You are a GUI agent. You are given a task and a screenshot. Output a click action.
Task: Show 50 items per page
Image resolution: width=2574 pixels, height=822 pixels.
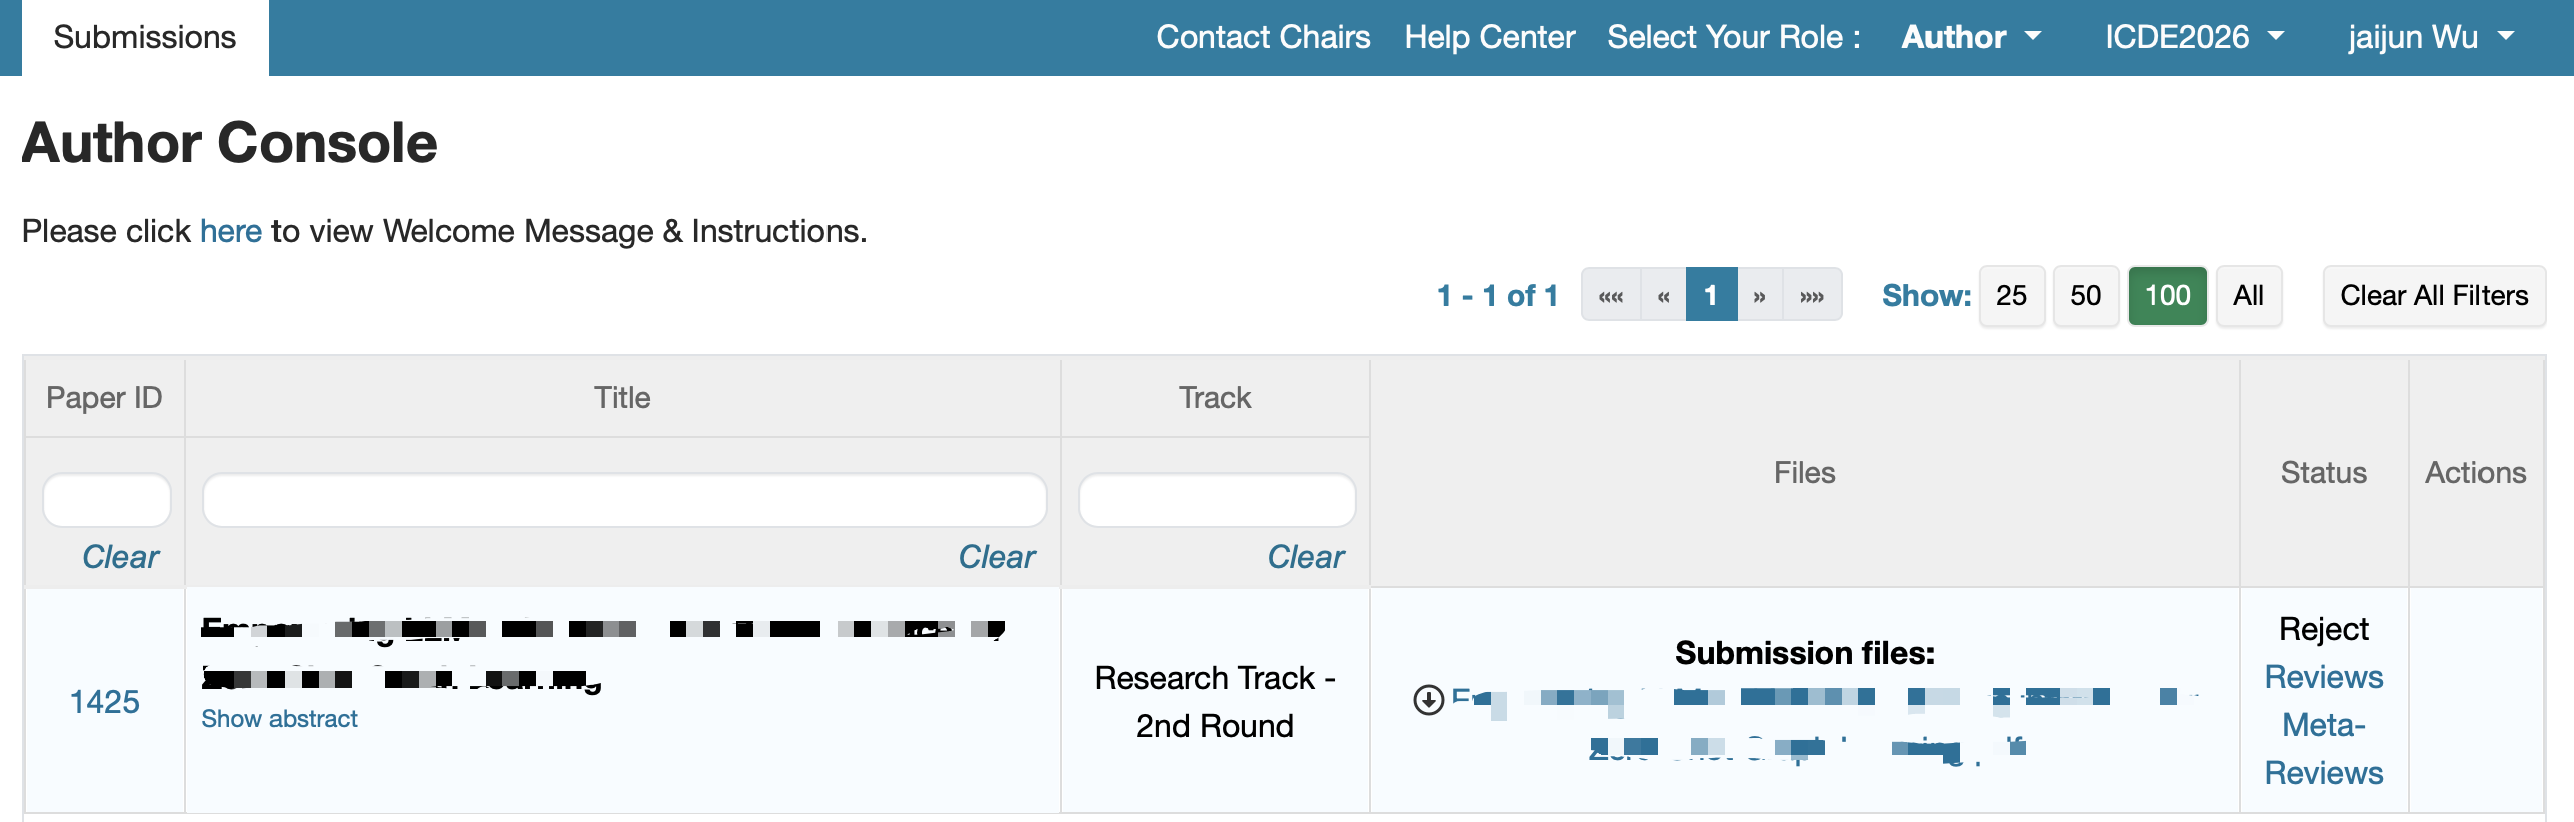[x=2085, y=296]
